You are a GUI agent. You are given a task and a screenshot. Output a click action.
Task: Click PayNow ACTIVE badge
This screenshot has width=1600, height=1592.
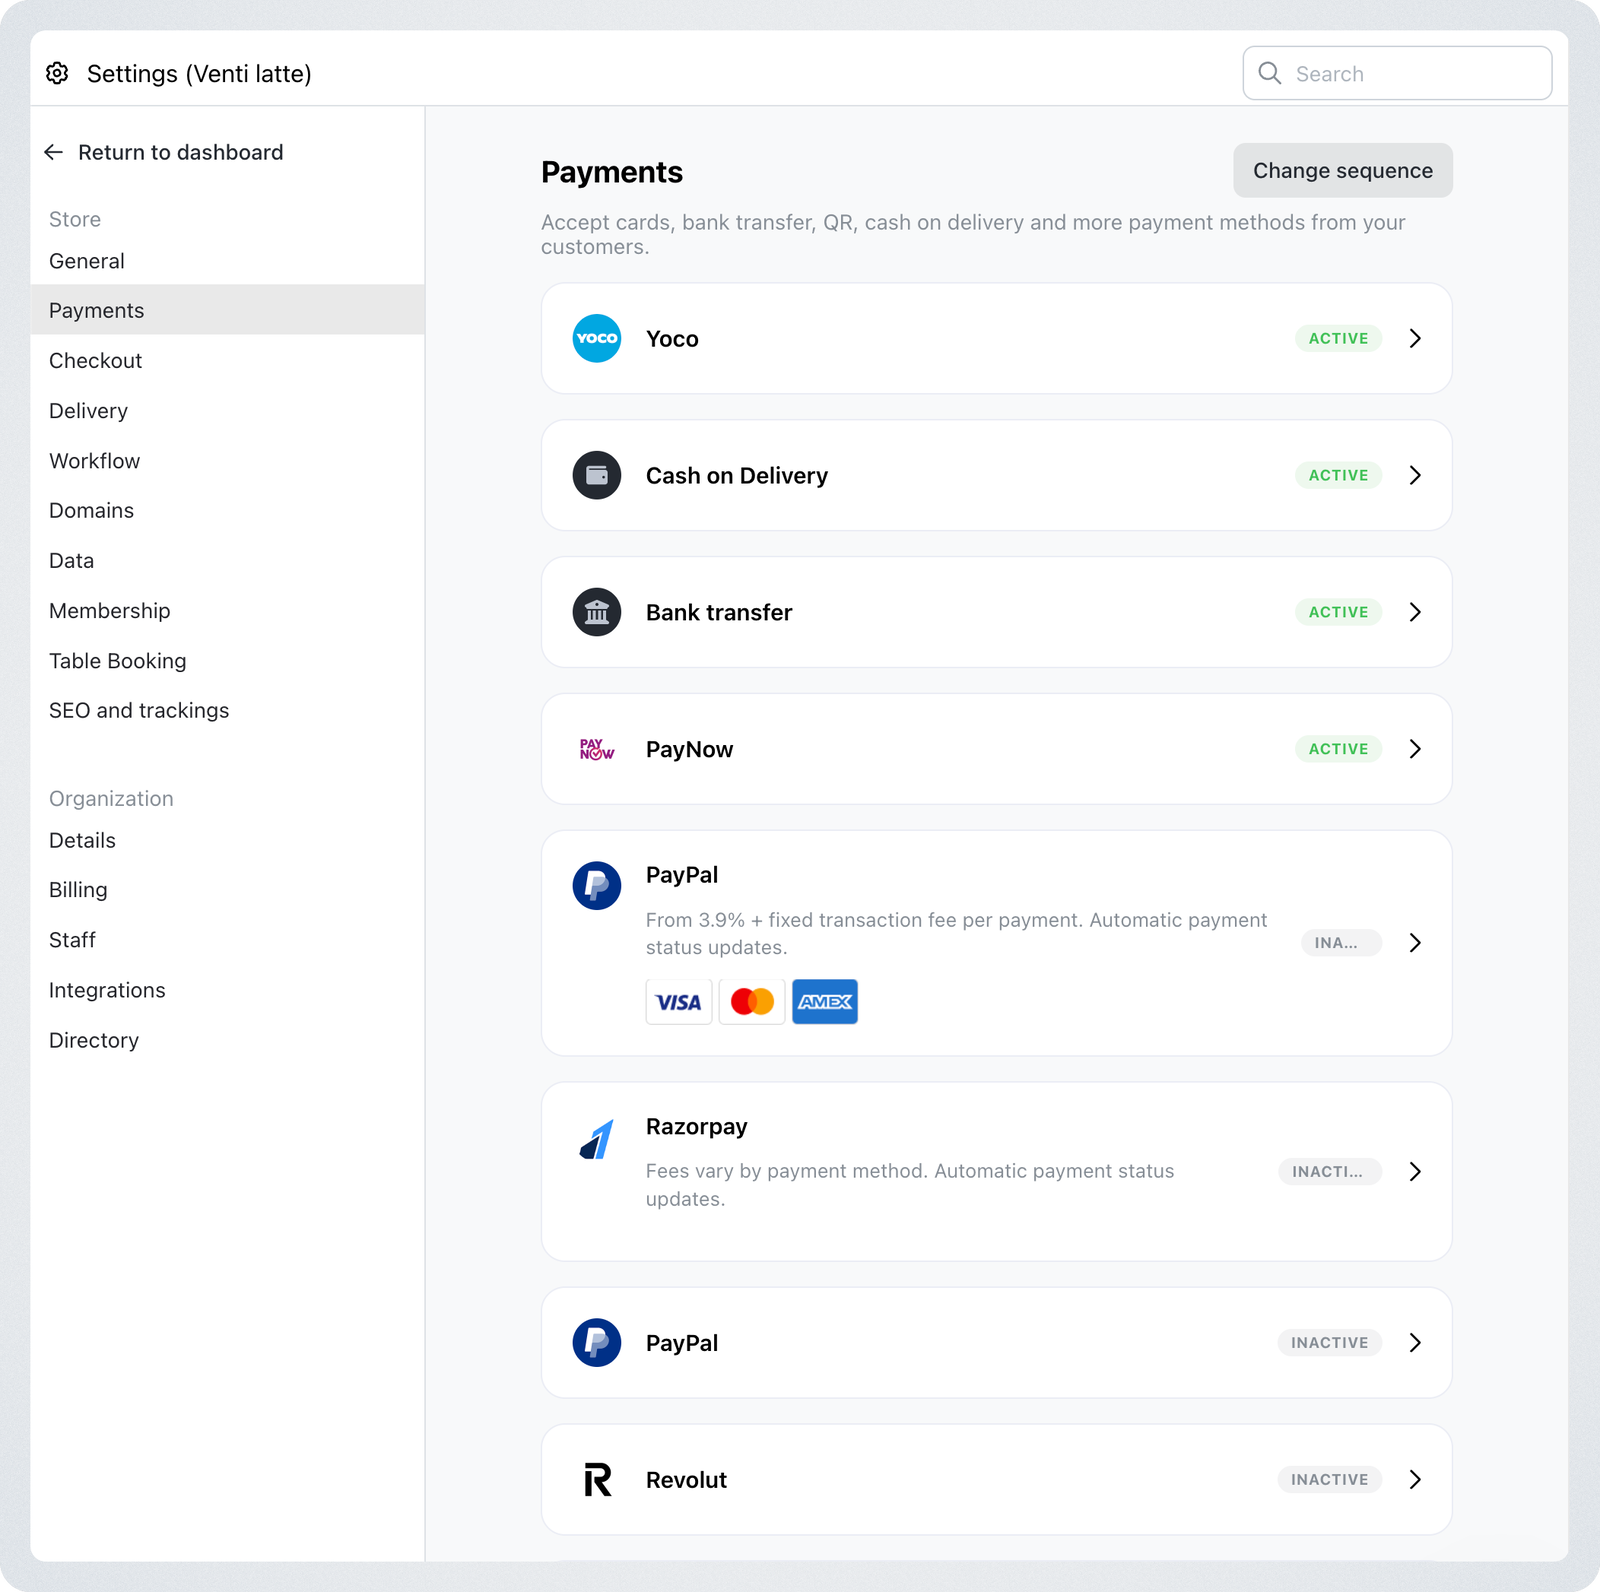pos(1338,749)
